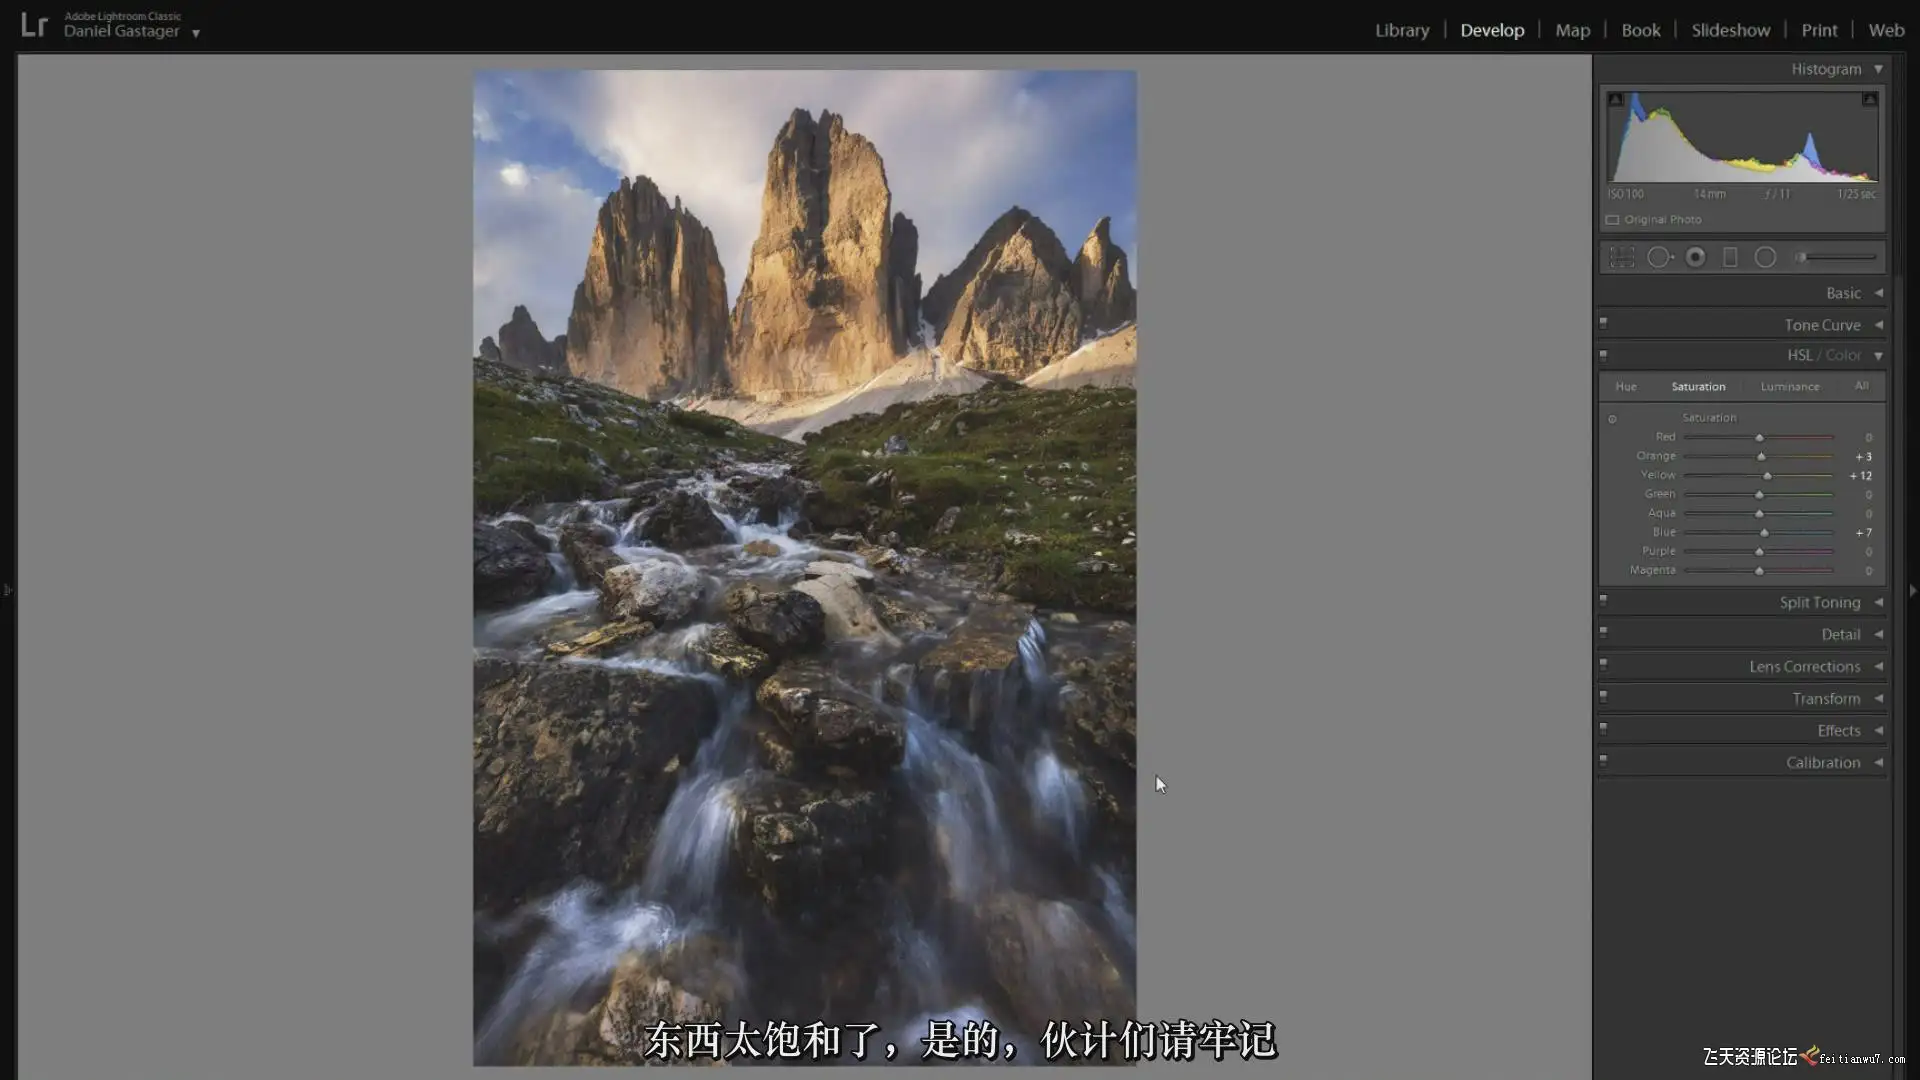Select the Graduated Filter tool

1730,258
